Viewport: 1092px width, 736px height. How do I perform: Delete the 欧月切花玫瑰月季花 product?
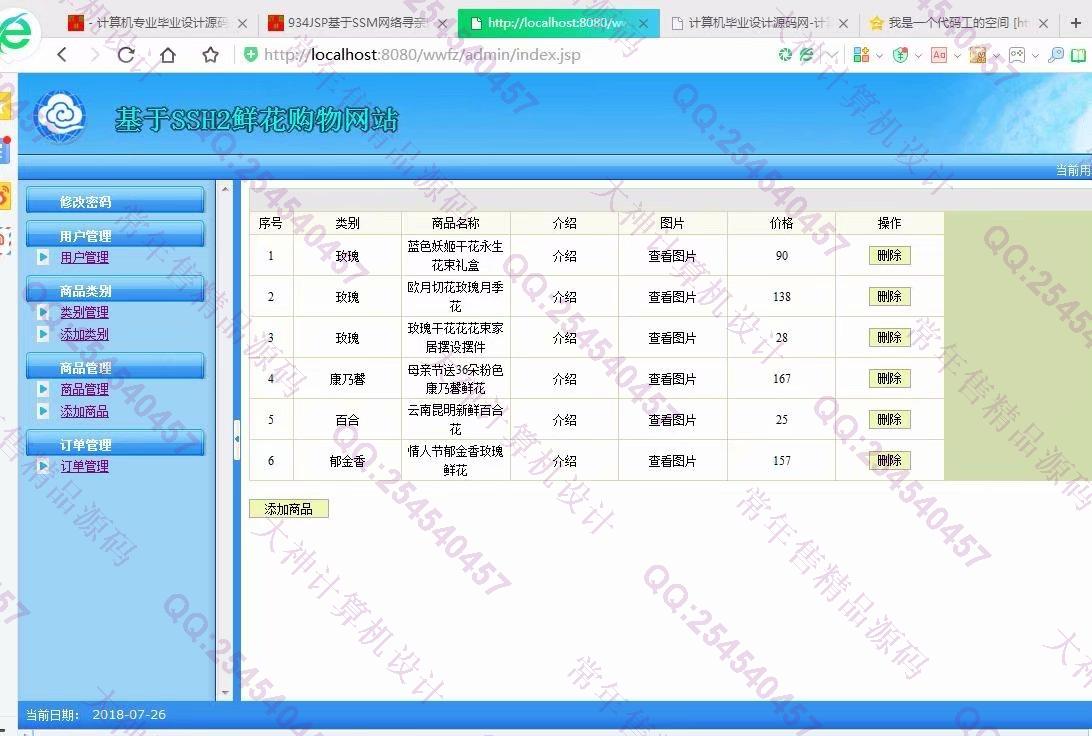click(889, 297)
